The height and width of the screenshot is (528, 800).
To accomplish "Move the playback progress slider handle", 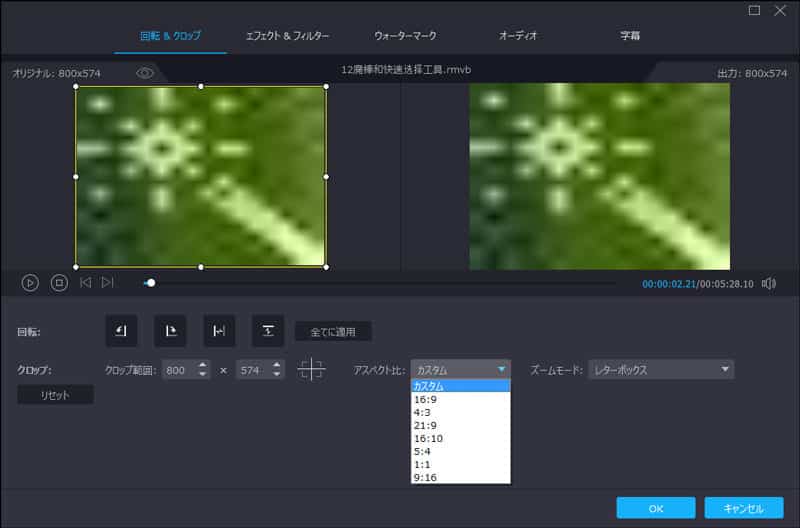I will pos(151,283).
